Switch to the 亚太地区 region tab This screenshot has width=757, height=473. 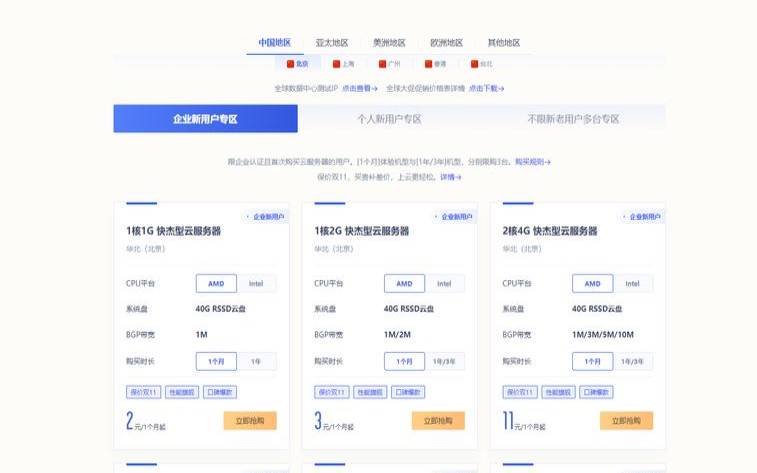pos(332,42)
